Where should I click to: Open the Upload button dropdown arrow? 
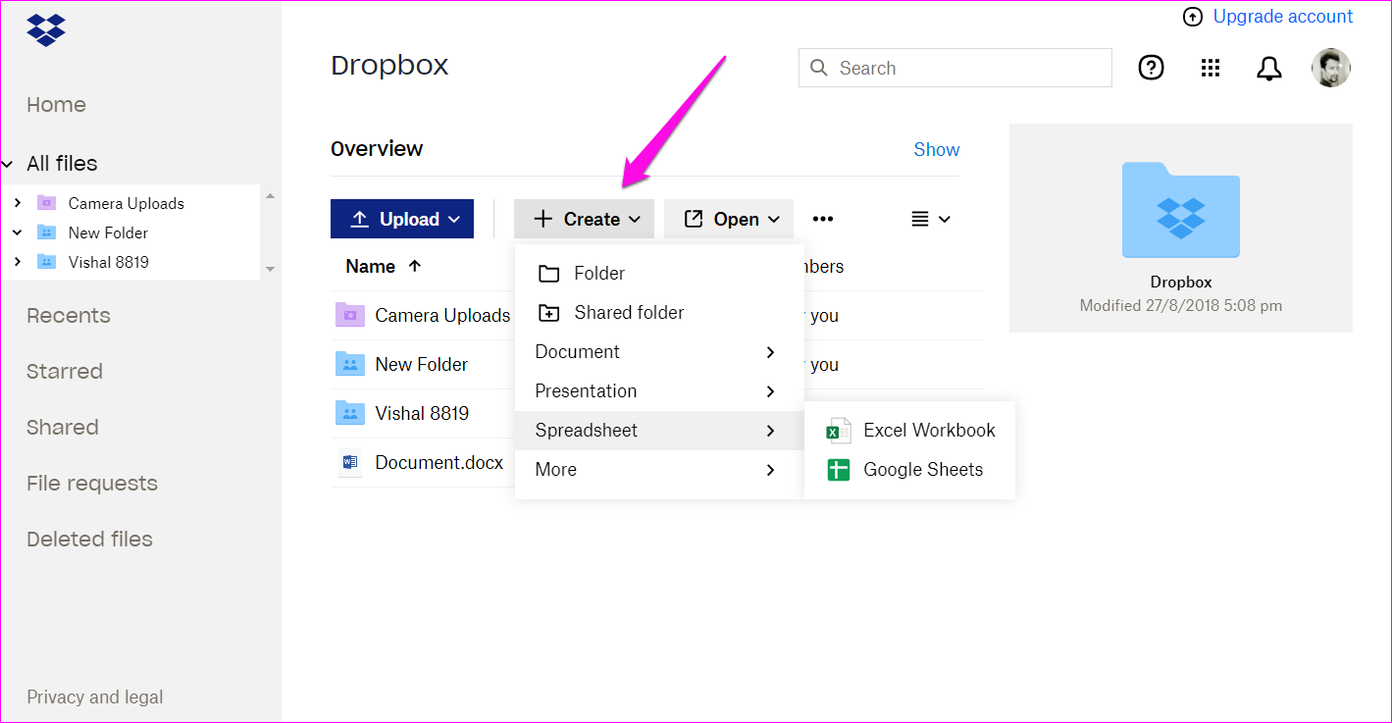455,218
